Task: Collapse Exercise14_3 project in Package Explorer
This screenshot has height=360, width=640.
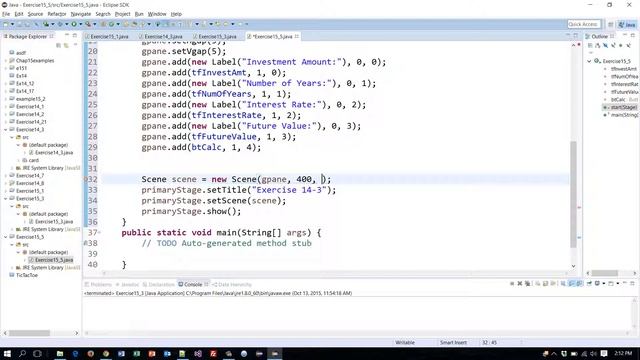Action: coord(6,129)
